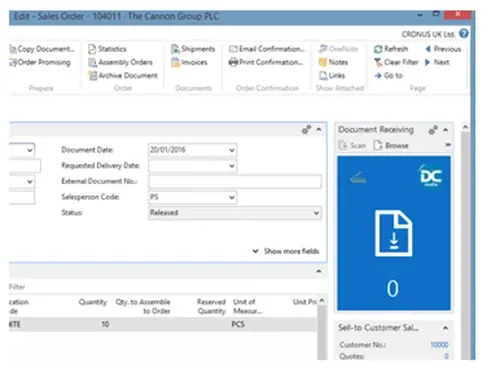Go to Previous sales order
The image size is (500, 373).
click(x=443, y=49)
